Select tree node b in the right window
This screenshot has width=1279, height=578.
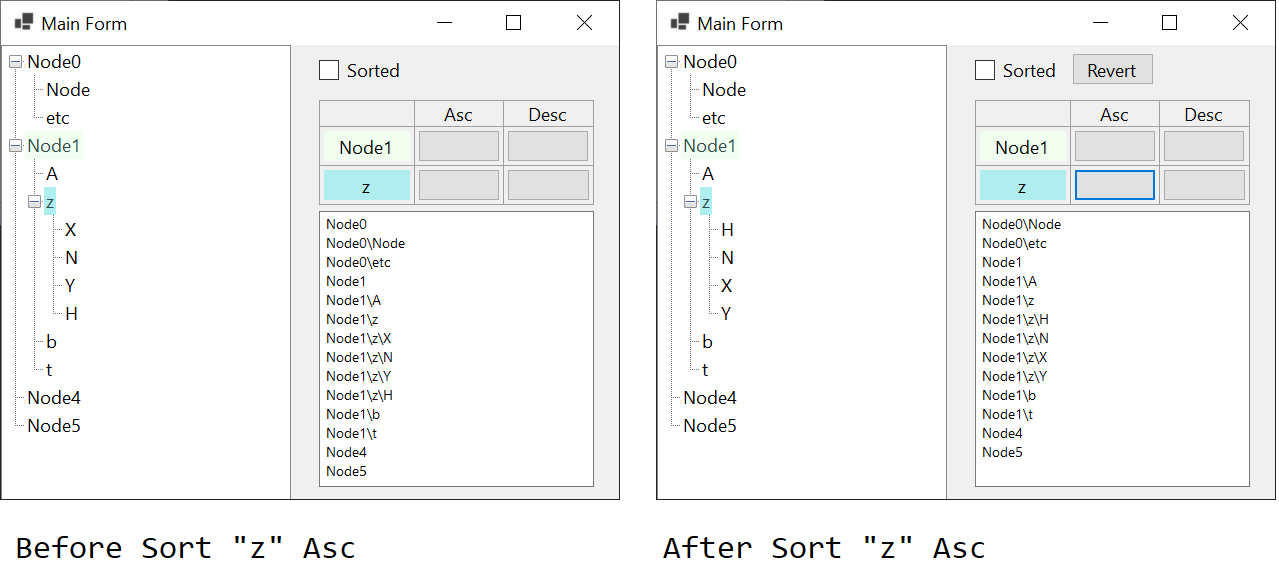[x=708, y=342]
